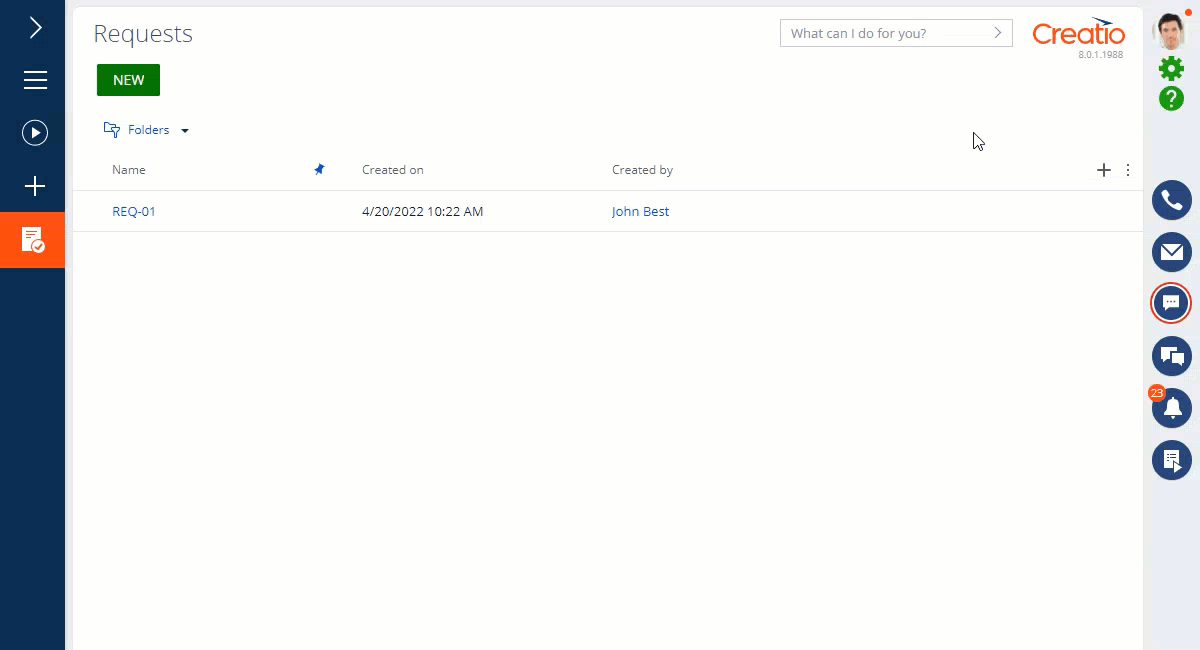Click the Created on column header
Image resolution: width=1200 pixels, height=650 pixels.
(393, 170)
